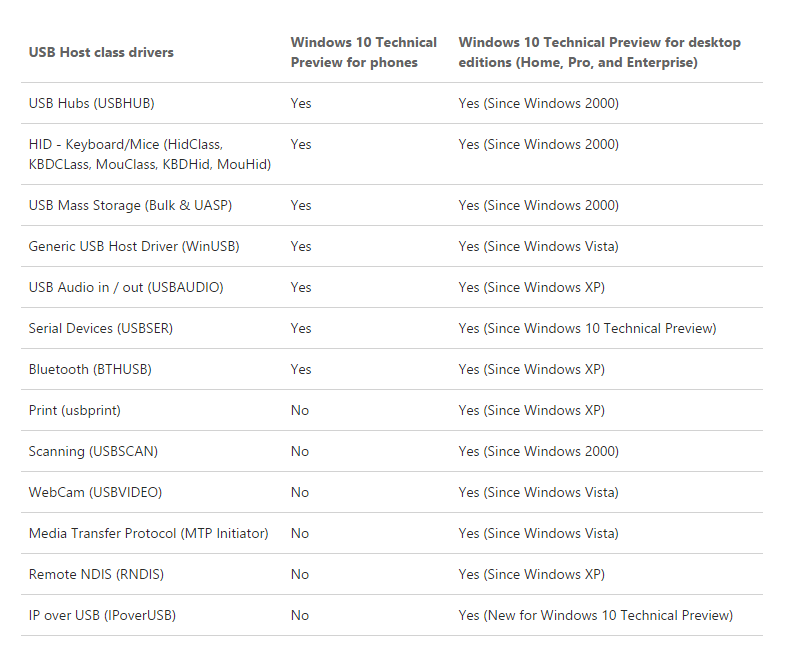The image size is (790, 651).
Task: Select "USB Audio in / out (USBAUDIO)" cell
Action: [x=126, y=288]
